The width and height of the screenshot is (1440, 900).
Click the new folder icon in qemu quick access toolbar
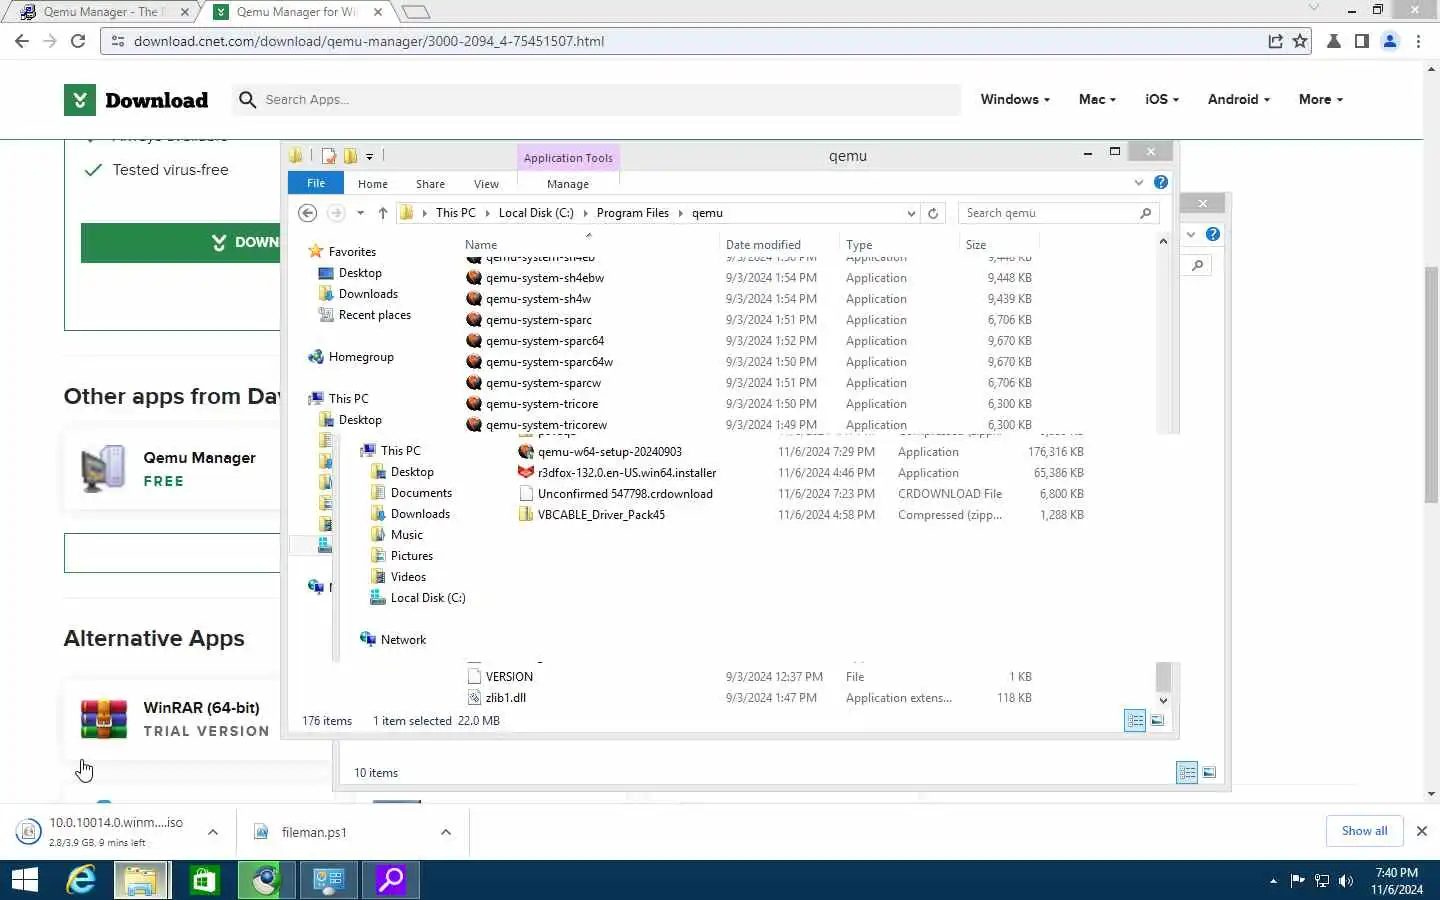(350, 156)
